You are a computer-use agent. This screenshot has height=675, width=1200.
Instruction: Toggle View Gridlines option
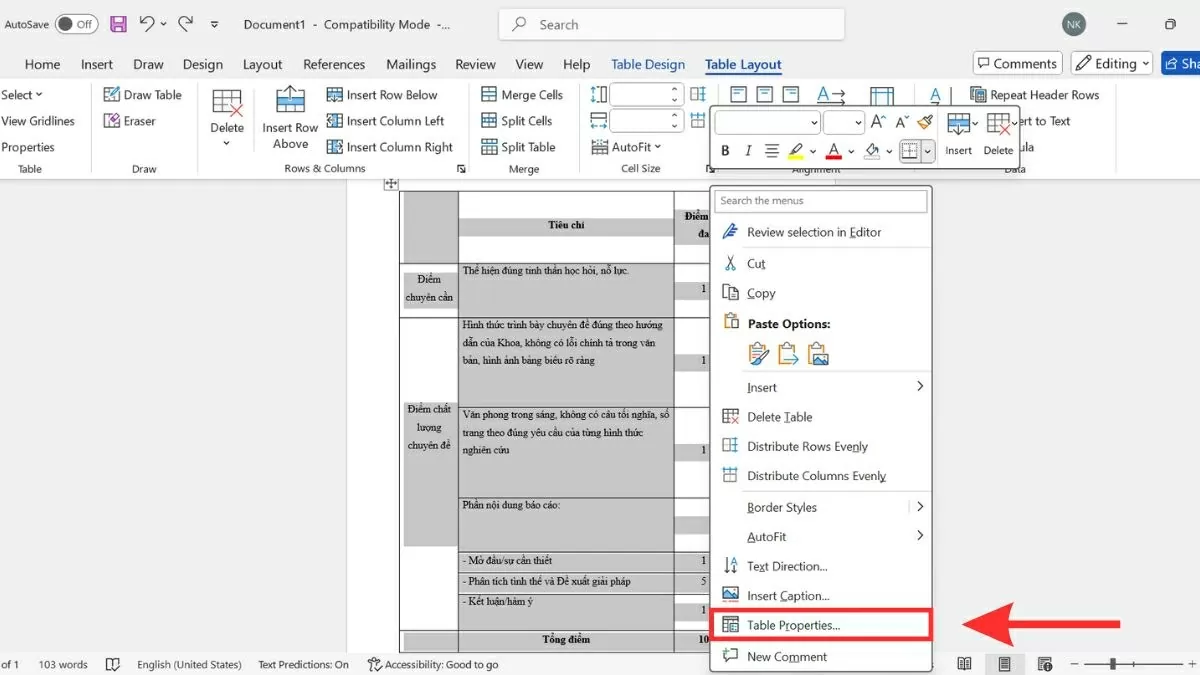tap(38, 121)
